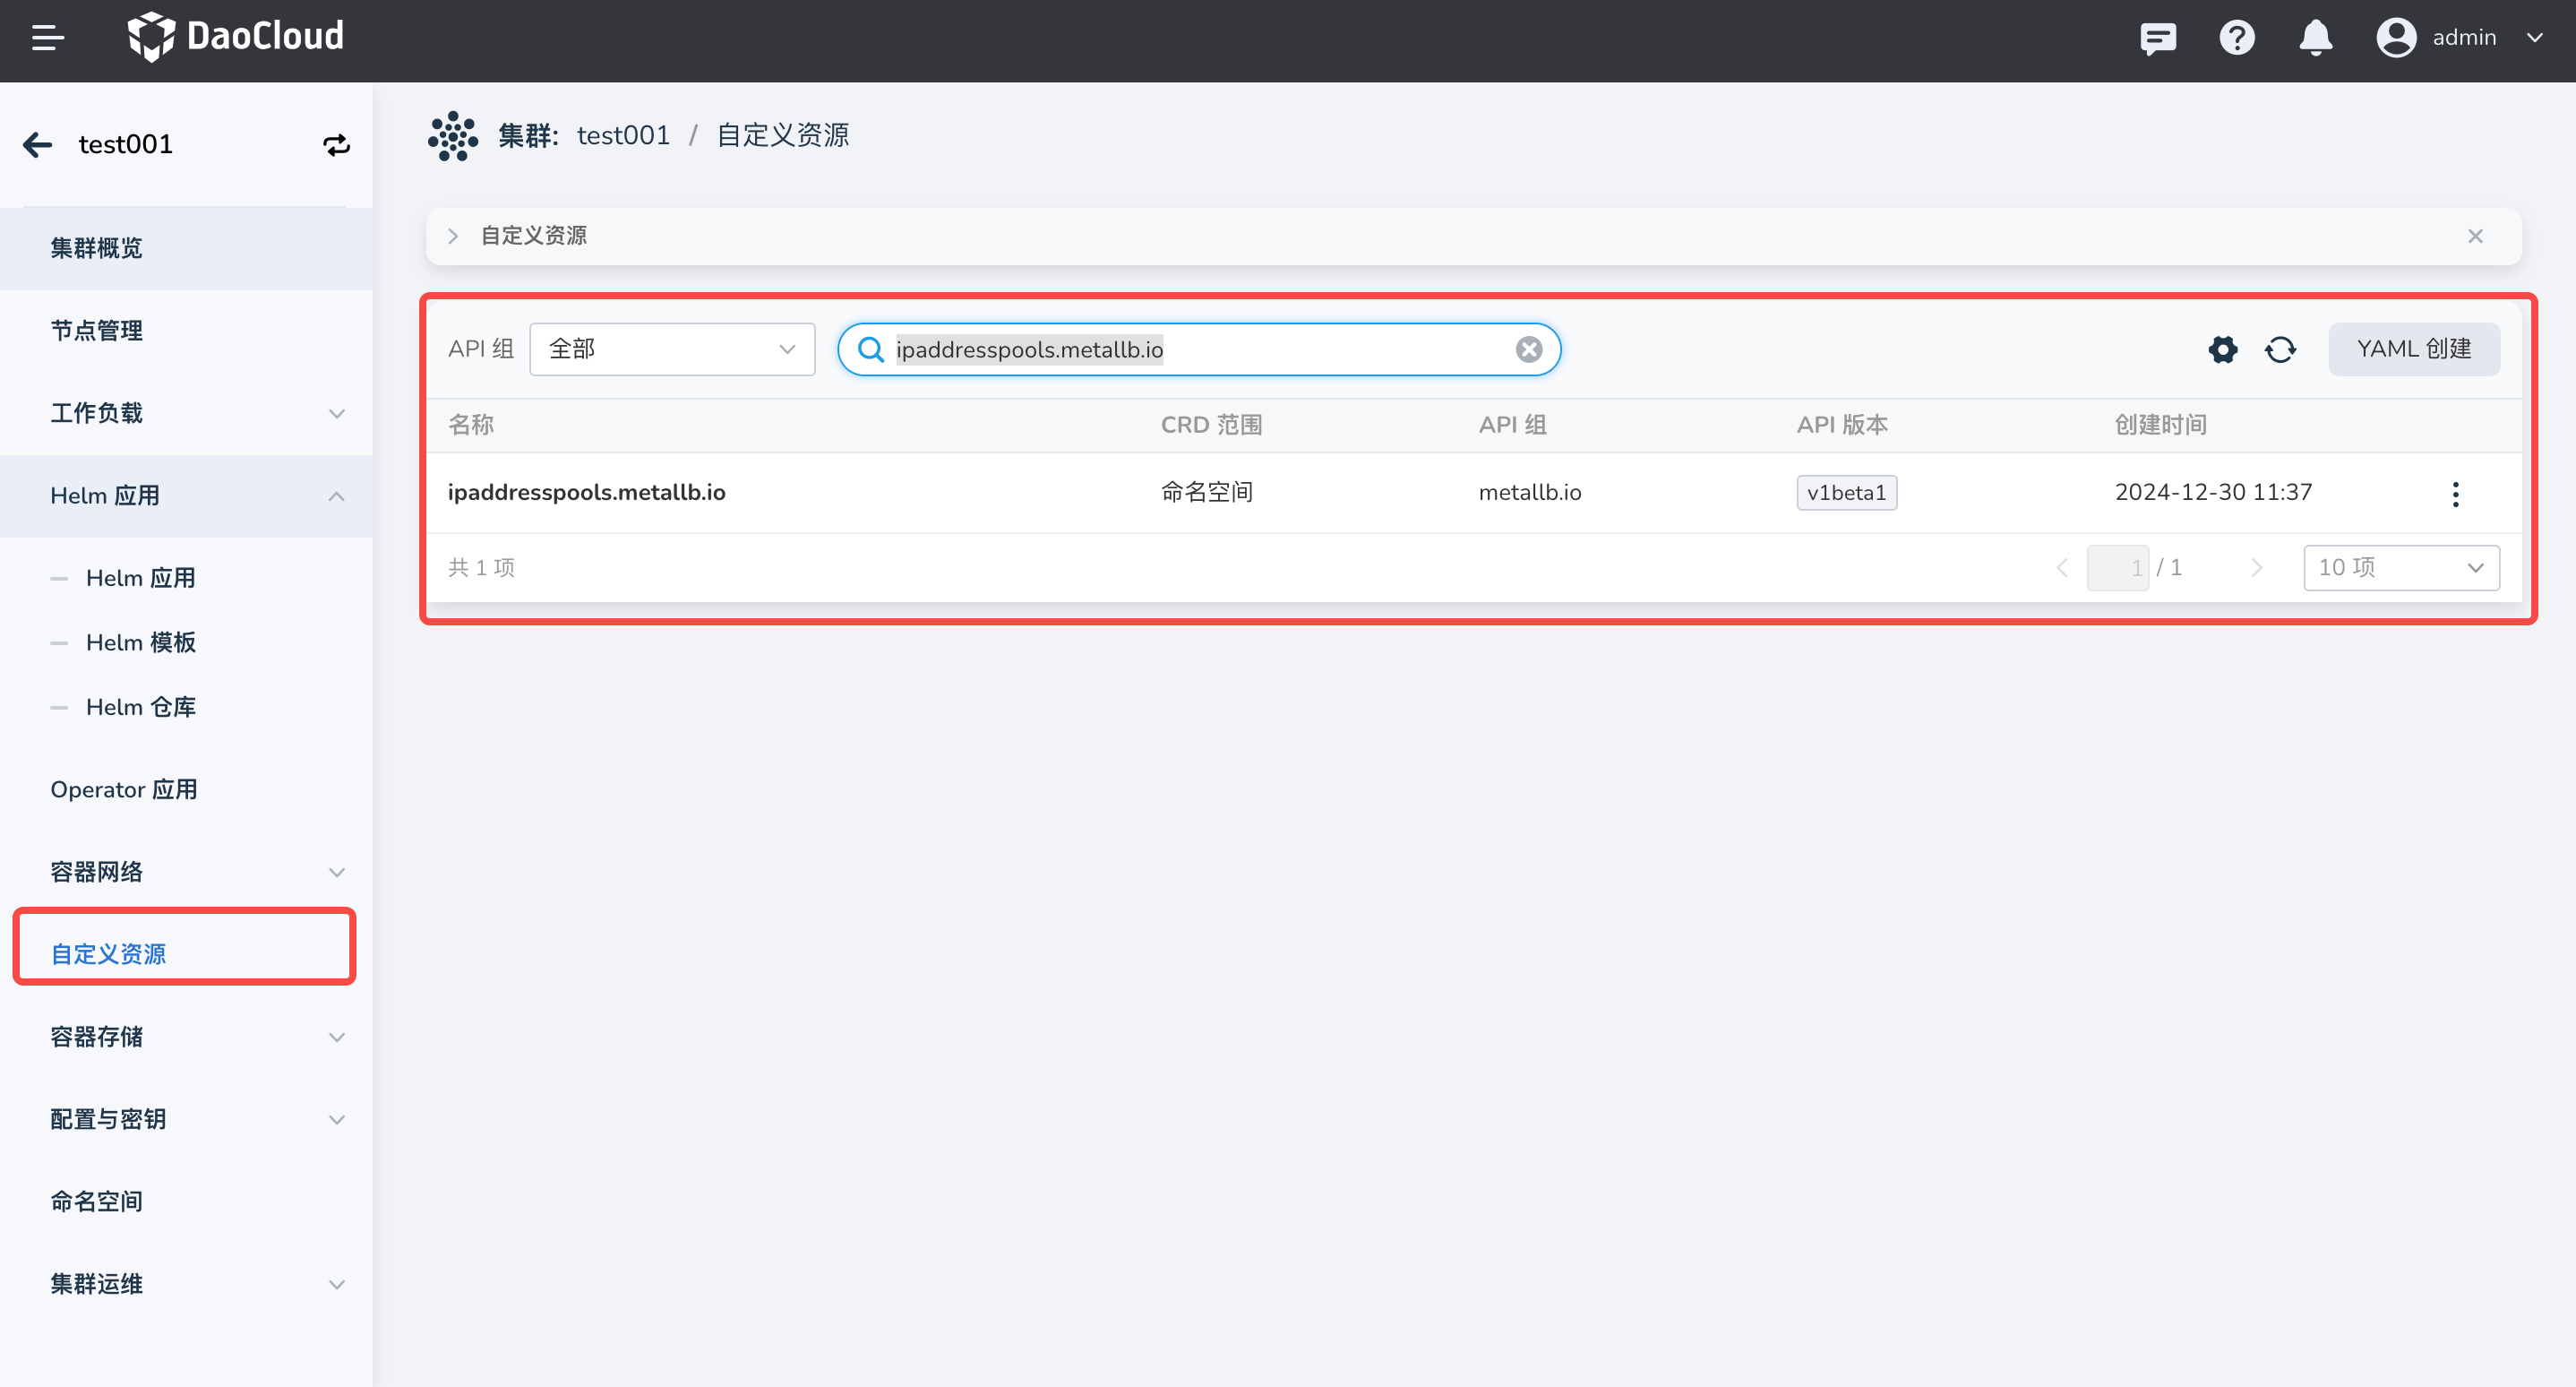Open table column settings gear
The height and width of the screenshot is (1387, 2576).
point(2222,349)
